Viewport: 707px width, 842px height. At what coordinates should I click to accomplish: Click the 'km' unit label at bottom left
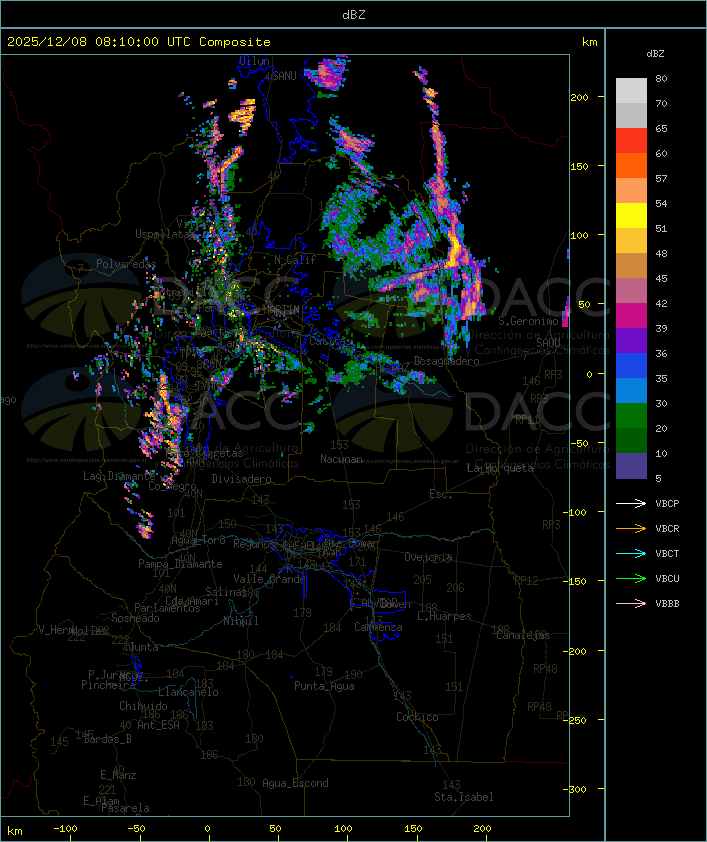[x=14, y=831]
